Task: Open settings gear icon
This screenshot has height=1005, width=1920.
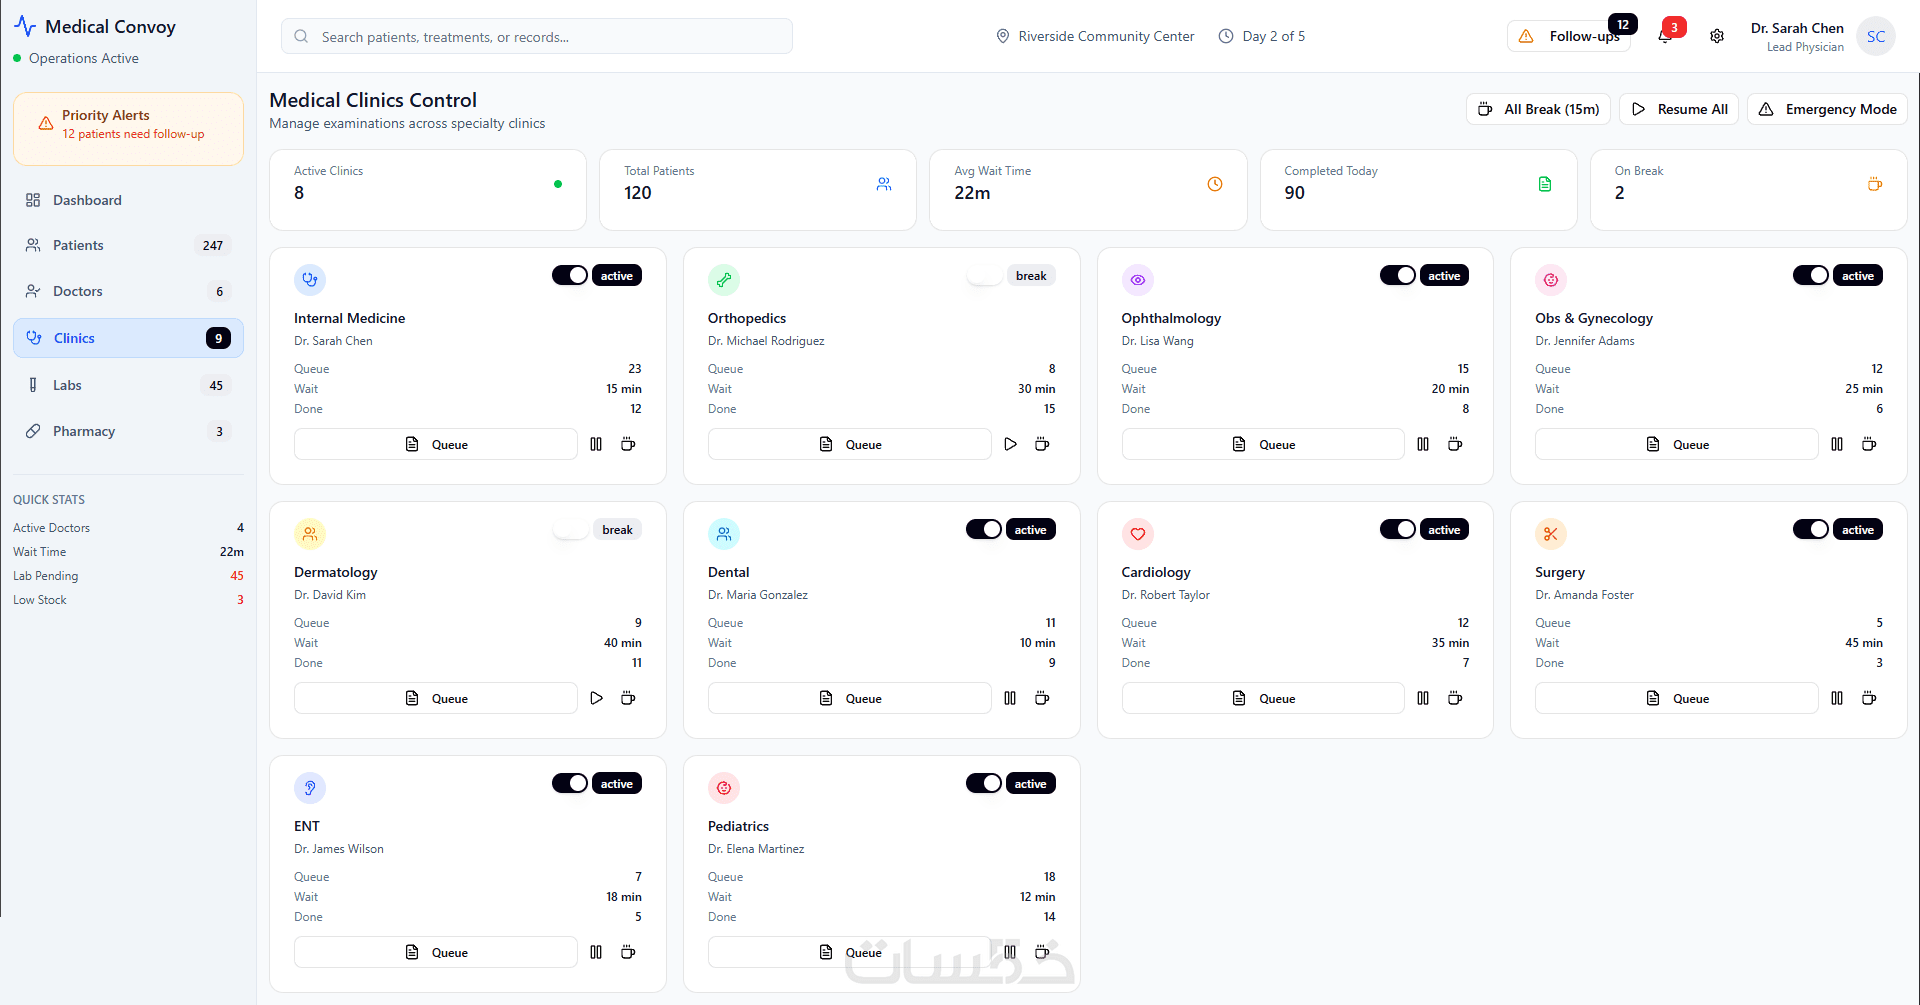Action: pos(1717,36)
